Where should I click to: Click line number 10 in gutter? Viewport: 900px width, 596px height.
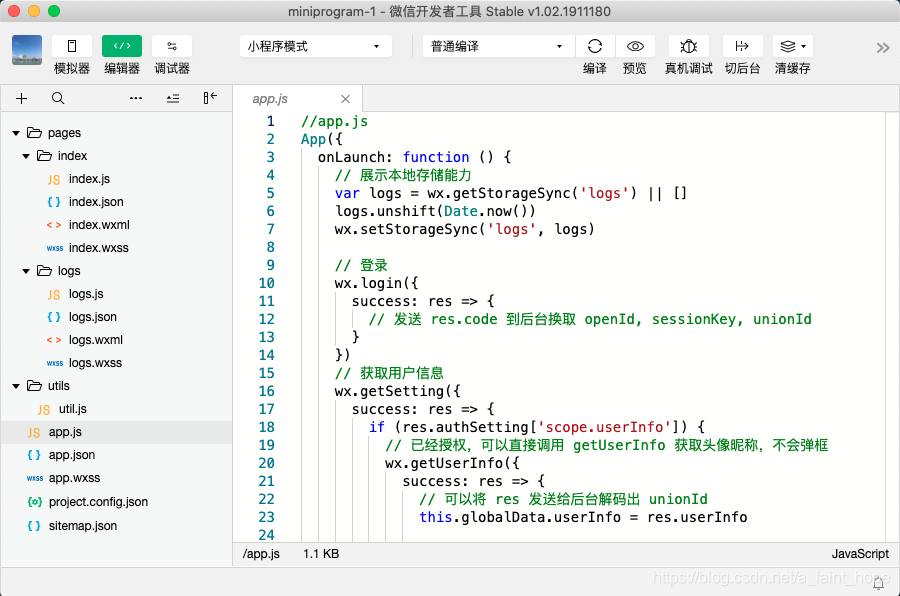coord(266,283)
